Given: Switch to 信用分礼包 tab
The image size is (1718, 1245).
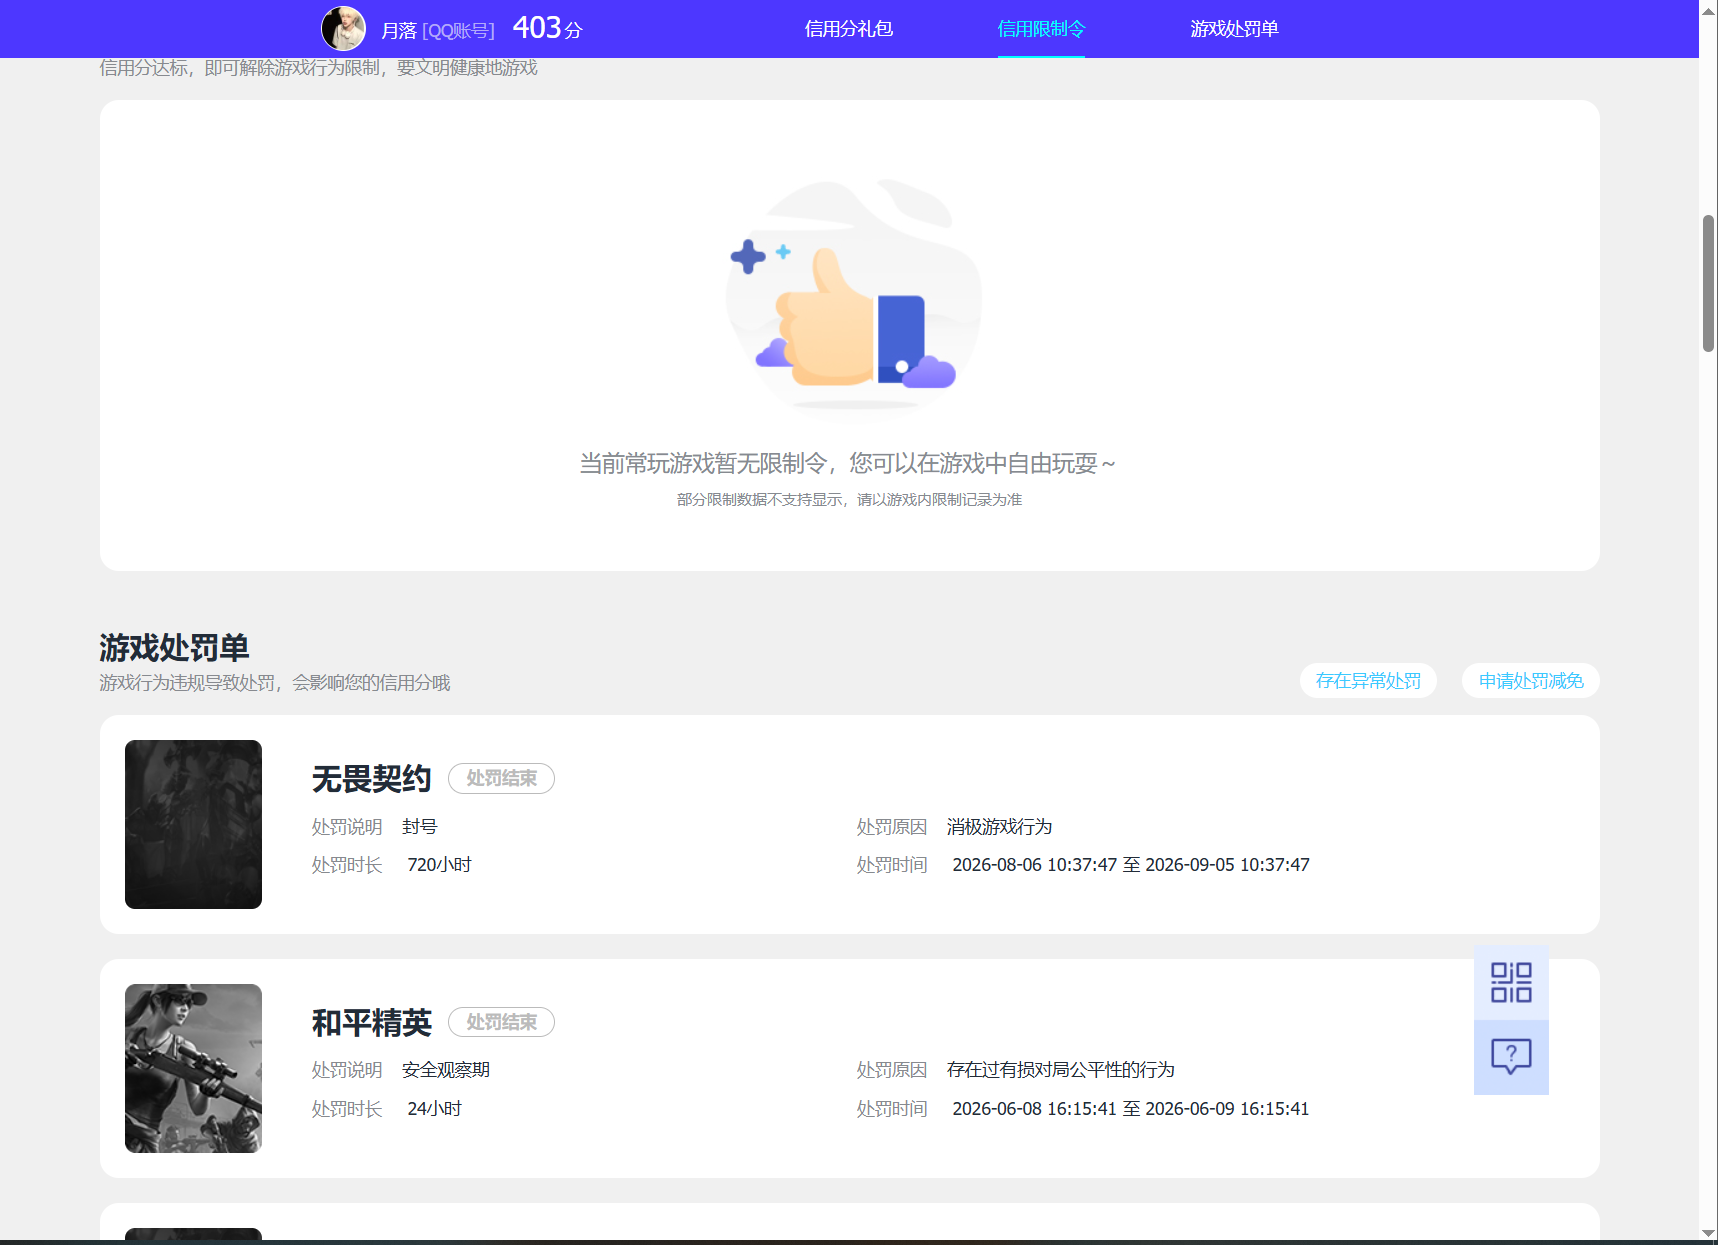Looking at the screenshot, I should click(848, 29).
